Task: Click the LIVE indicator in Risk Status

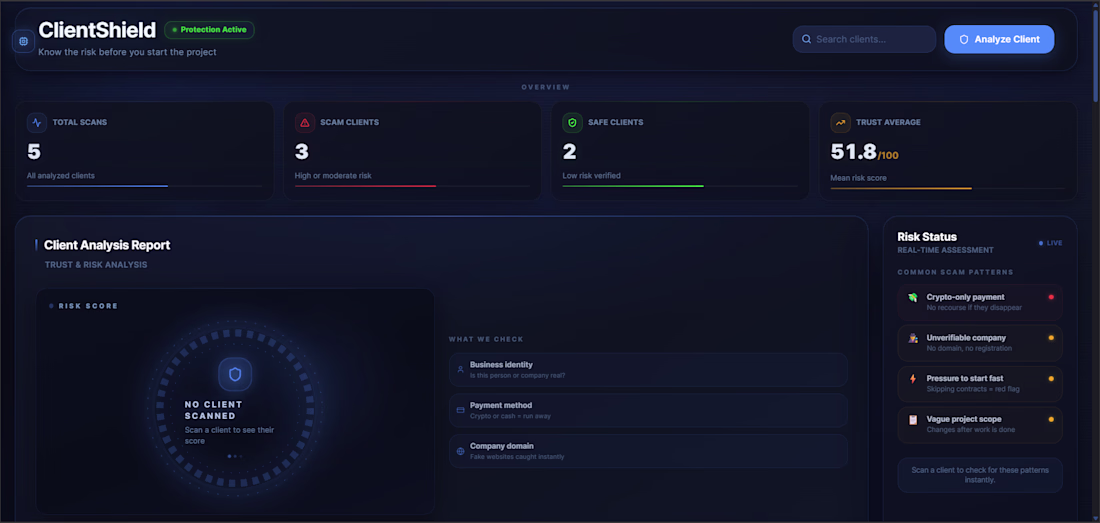Action: click(x=1051, y=243)
